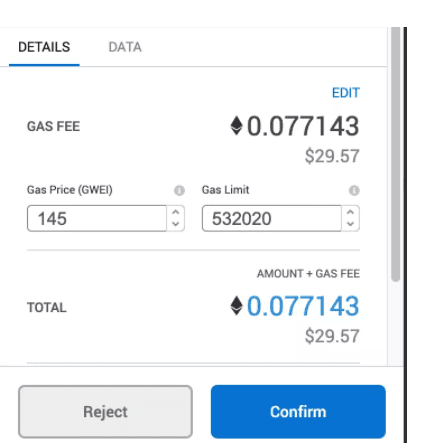Click the Gas Price info icon
Image resolution: width=428 pixels, height=445 pixels.
(179, 190)
